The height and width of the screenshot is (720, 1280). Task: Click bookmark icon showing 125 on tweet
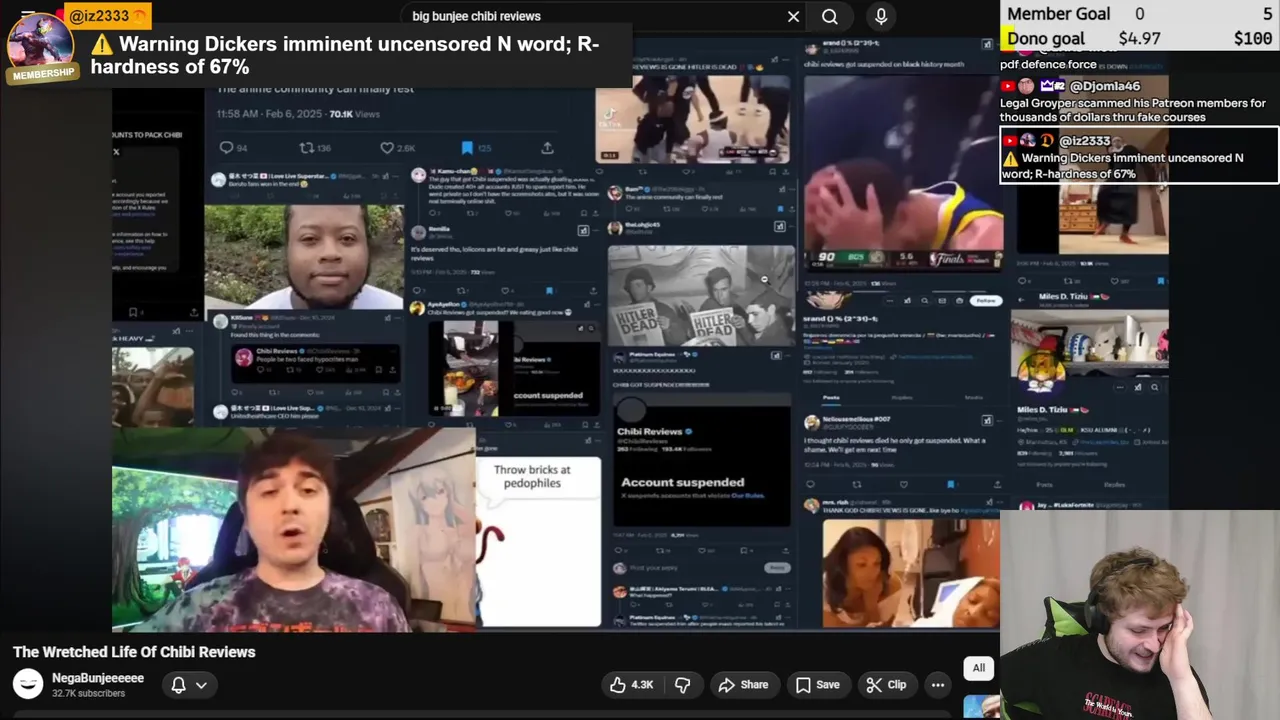(467, 148)
